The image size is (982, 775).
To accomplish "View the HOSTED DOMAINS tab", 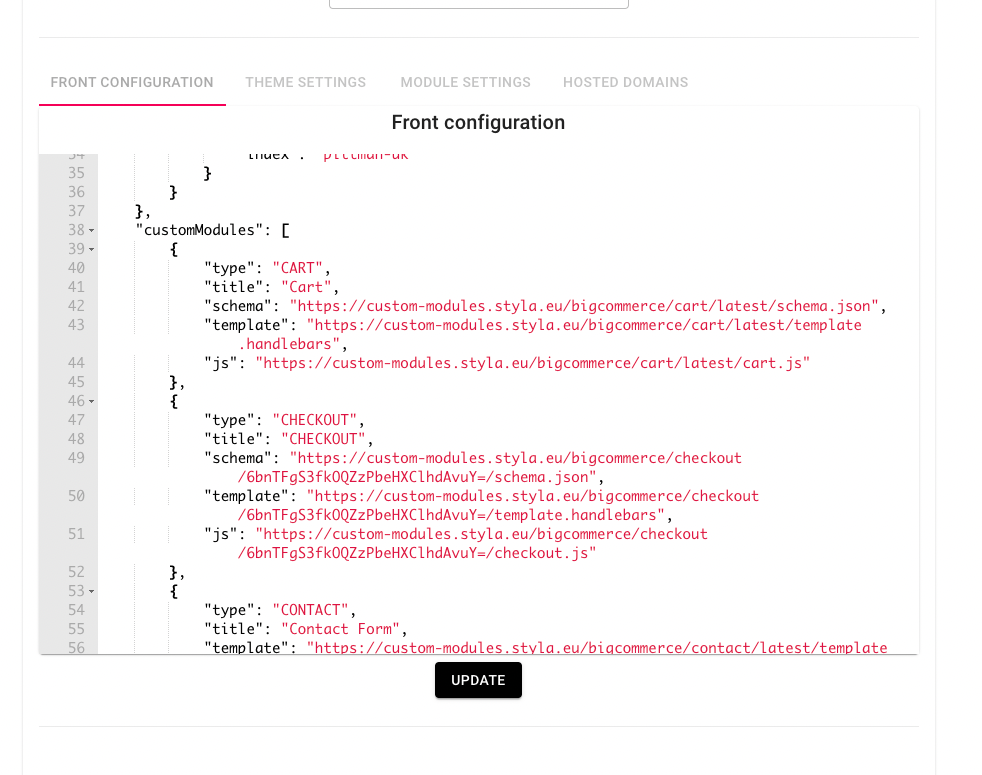I will (625, 82).
